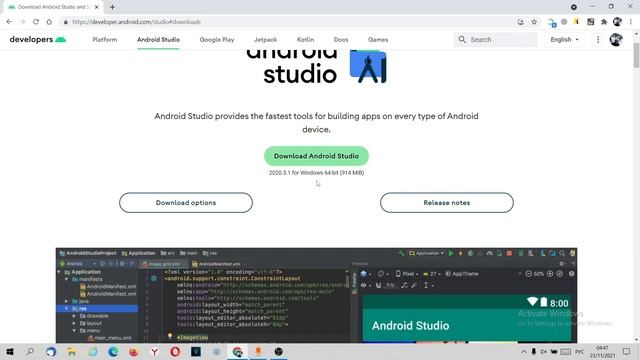
Task: Click the translate extension icon with blue badge
Action: pos(551,22)
